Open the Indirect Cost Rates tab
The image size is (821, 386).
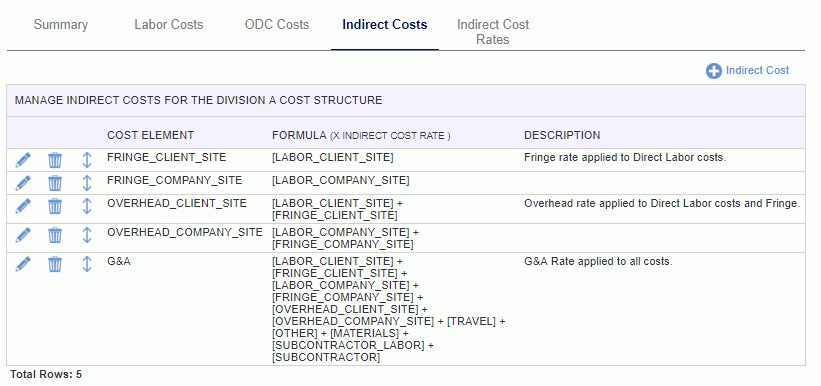pos(493,32)
